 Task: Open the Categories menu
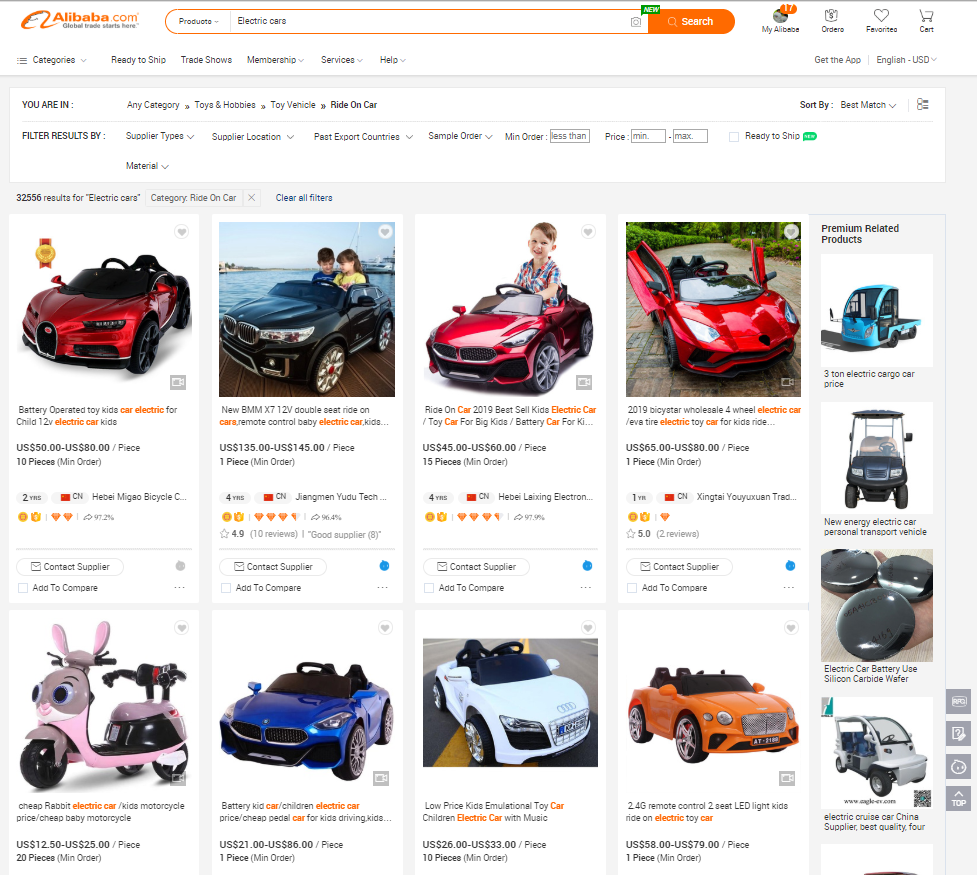click(52, 60)
